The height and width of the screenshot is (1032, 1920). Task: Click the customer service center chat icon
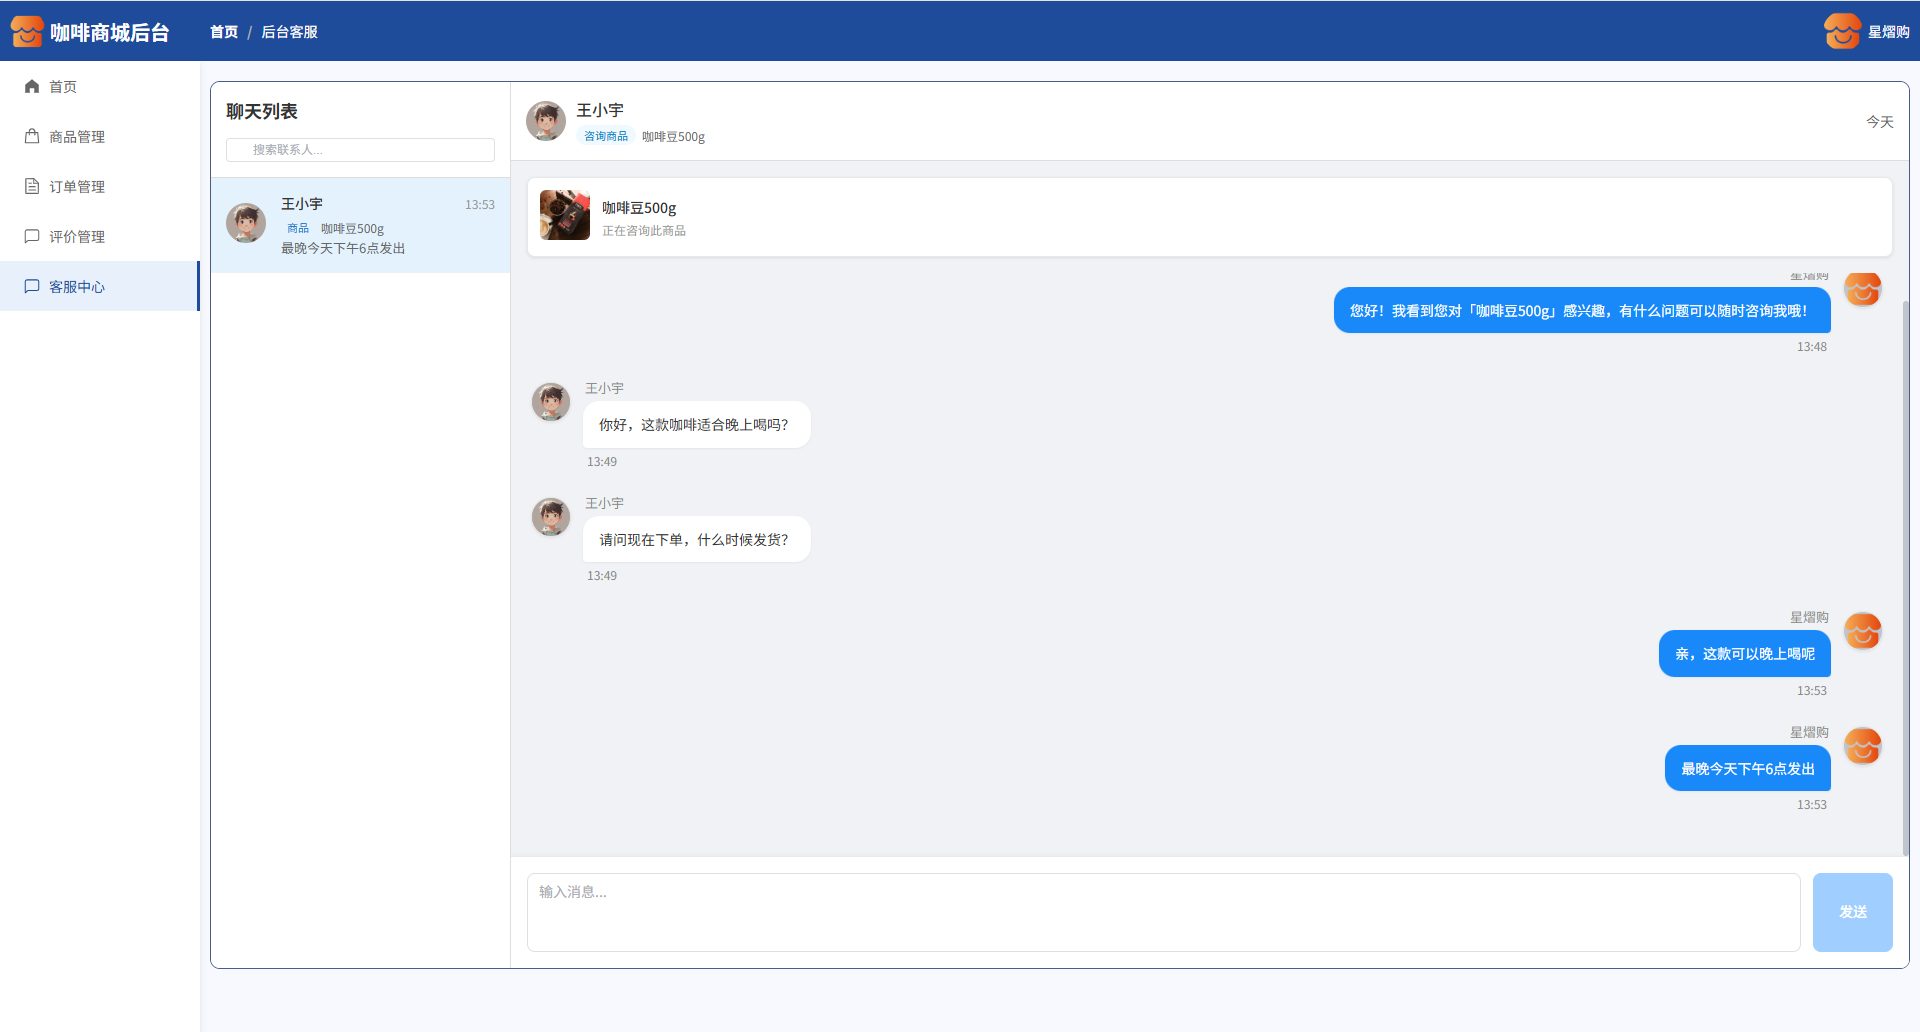32,287
